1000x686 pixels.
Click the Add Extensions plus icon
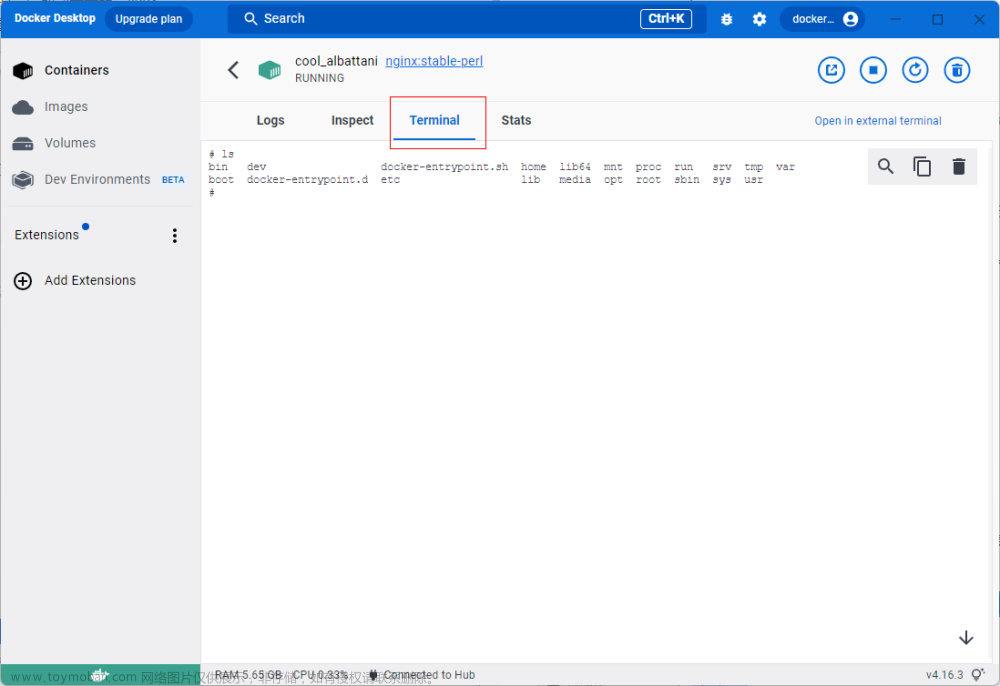[x=23, y=281]
